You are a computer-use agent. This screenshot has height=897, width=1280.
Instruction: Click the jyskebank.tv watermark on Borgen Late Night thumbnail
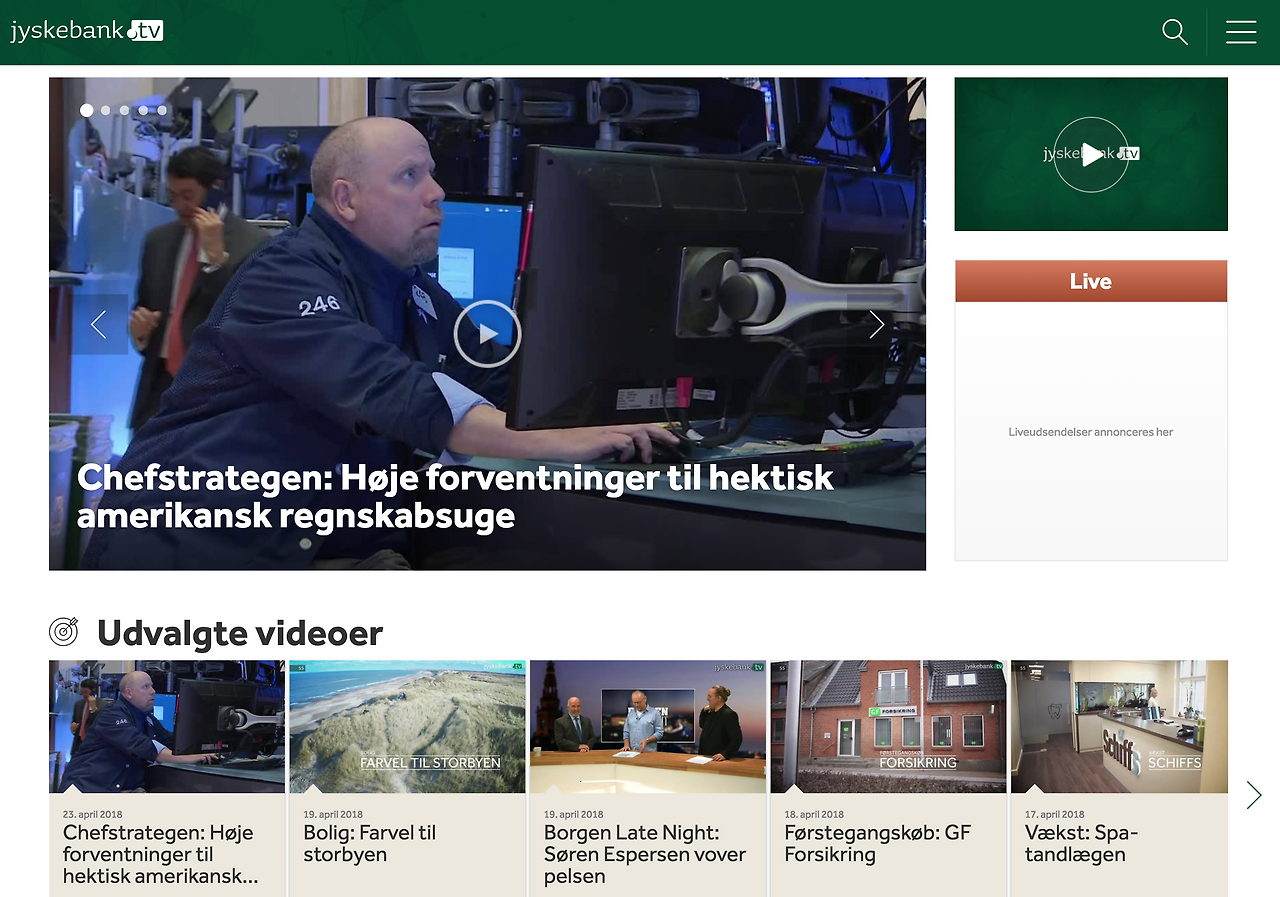pos(740,666)
